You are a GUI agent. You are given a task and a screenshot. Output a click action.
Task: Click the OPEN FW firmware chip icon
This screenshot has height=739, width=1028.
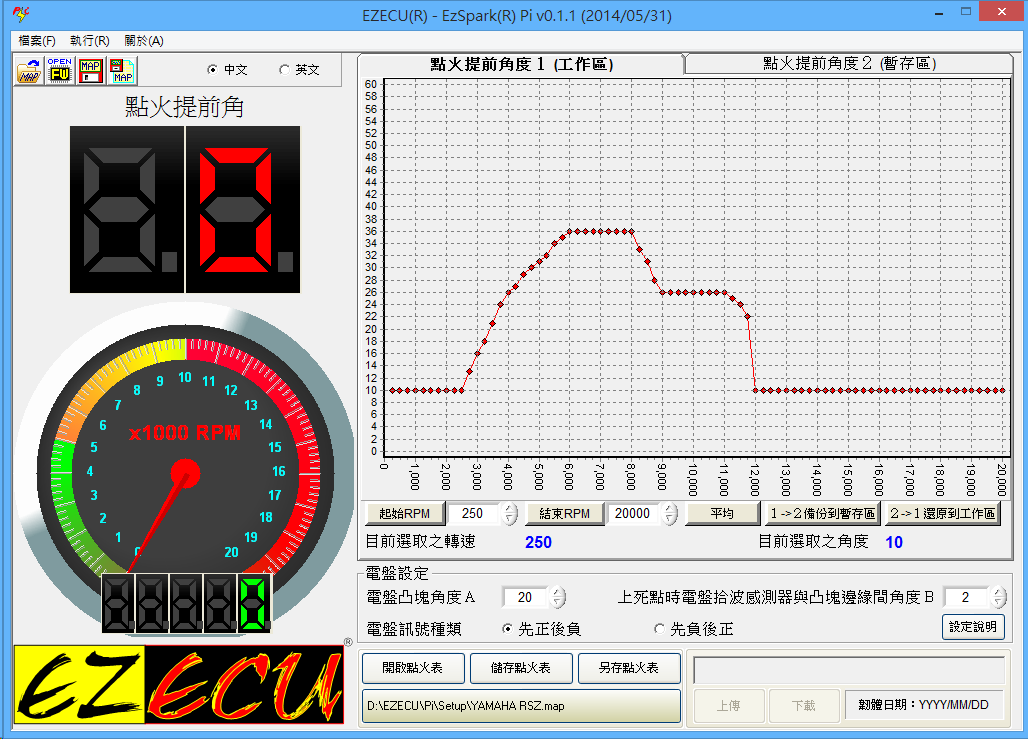point(60,71)
